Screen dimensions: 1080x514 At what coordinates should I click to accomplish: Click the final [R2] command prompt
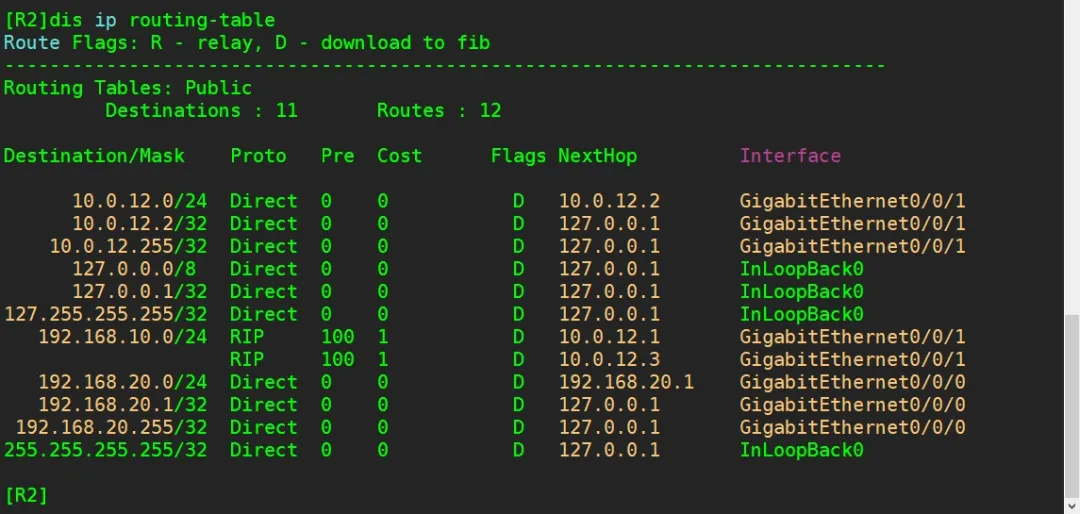(x=26, y=495)
